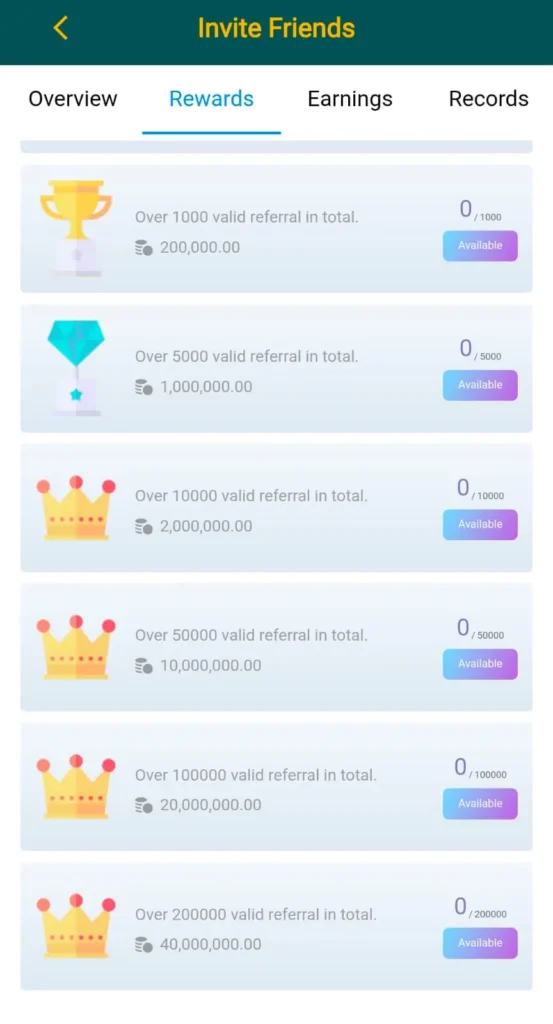Click Available for the 50000 referral tier

point(480,664)
